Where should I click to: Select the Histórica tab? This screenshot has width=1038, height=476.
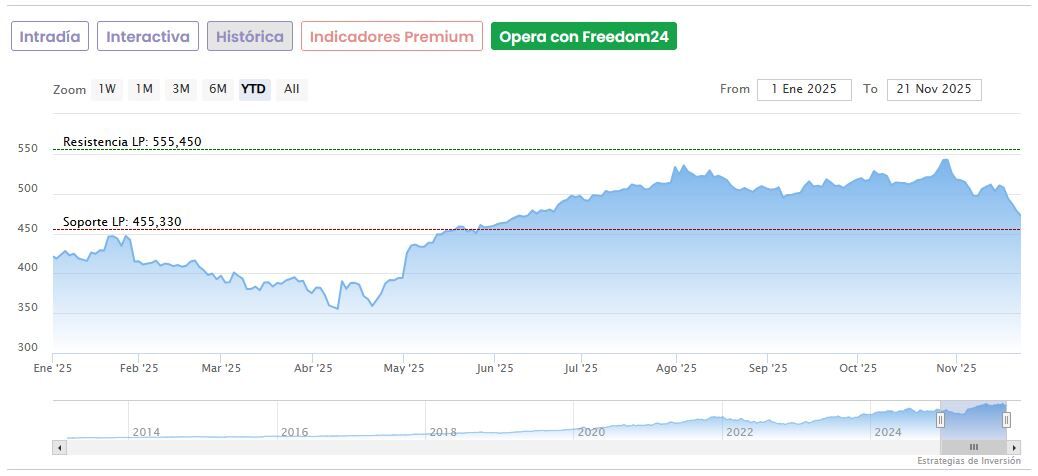pyautogui.click(x=250, y=37)
